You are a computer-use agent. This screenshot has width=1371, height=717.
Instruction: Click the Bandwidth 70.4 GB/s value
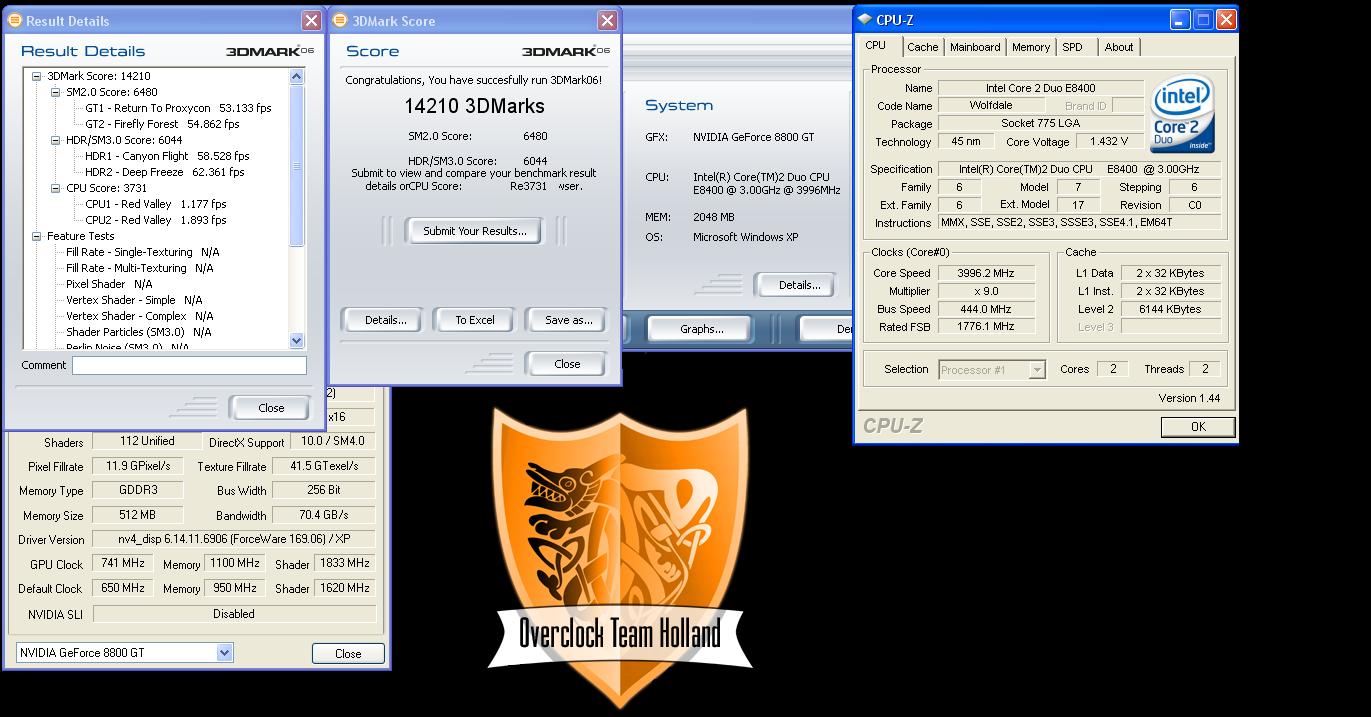tap(323, 515)
